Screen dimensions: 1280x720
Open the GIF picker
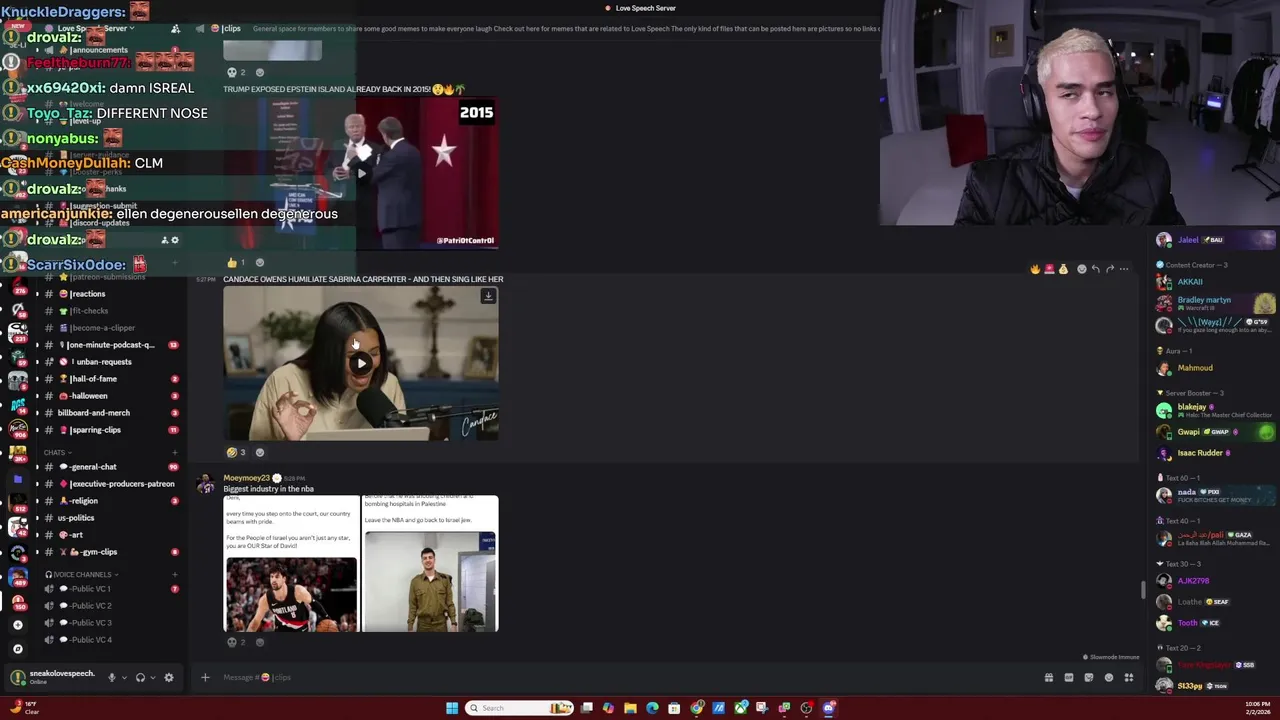[1068, 677]
